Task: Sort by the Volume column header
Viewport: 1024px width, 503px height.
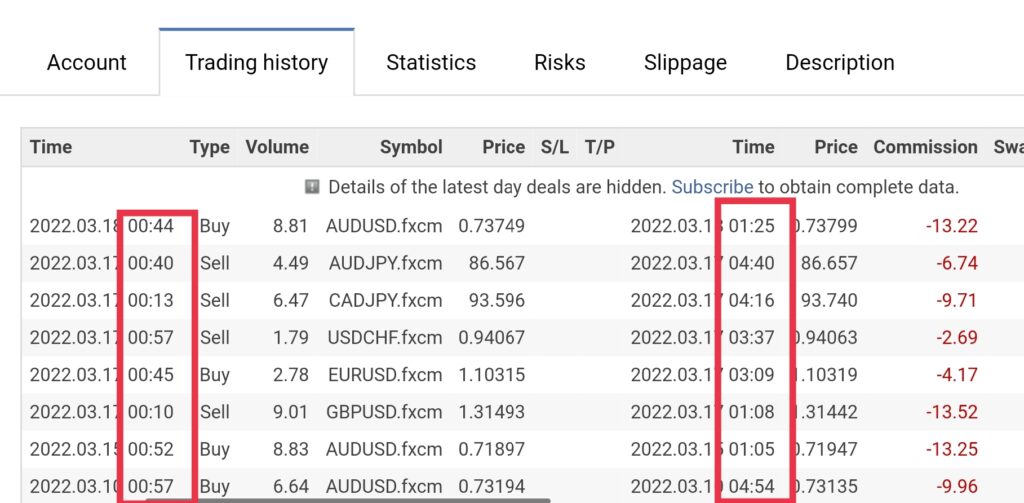Action: point(277,147)
